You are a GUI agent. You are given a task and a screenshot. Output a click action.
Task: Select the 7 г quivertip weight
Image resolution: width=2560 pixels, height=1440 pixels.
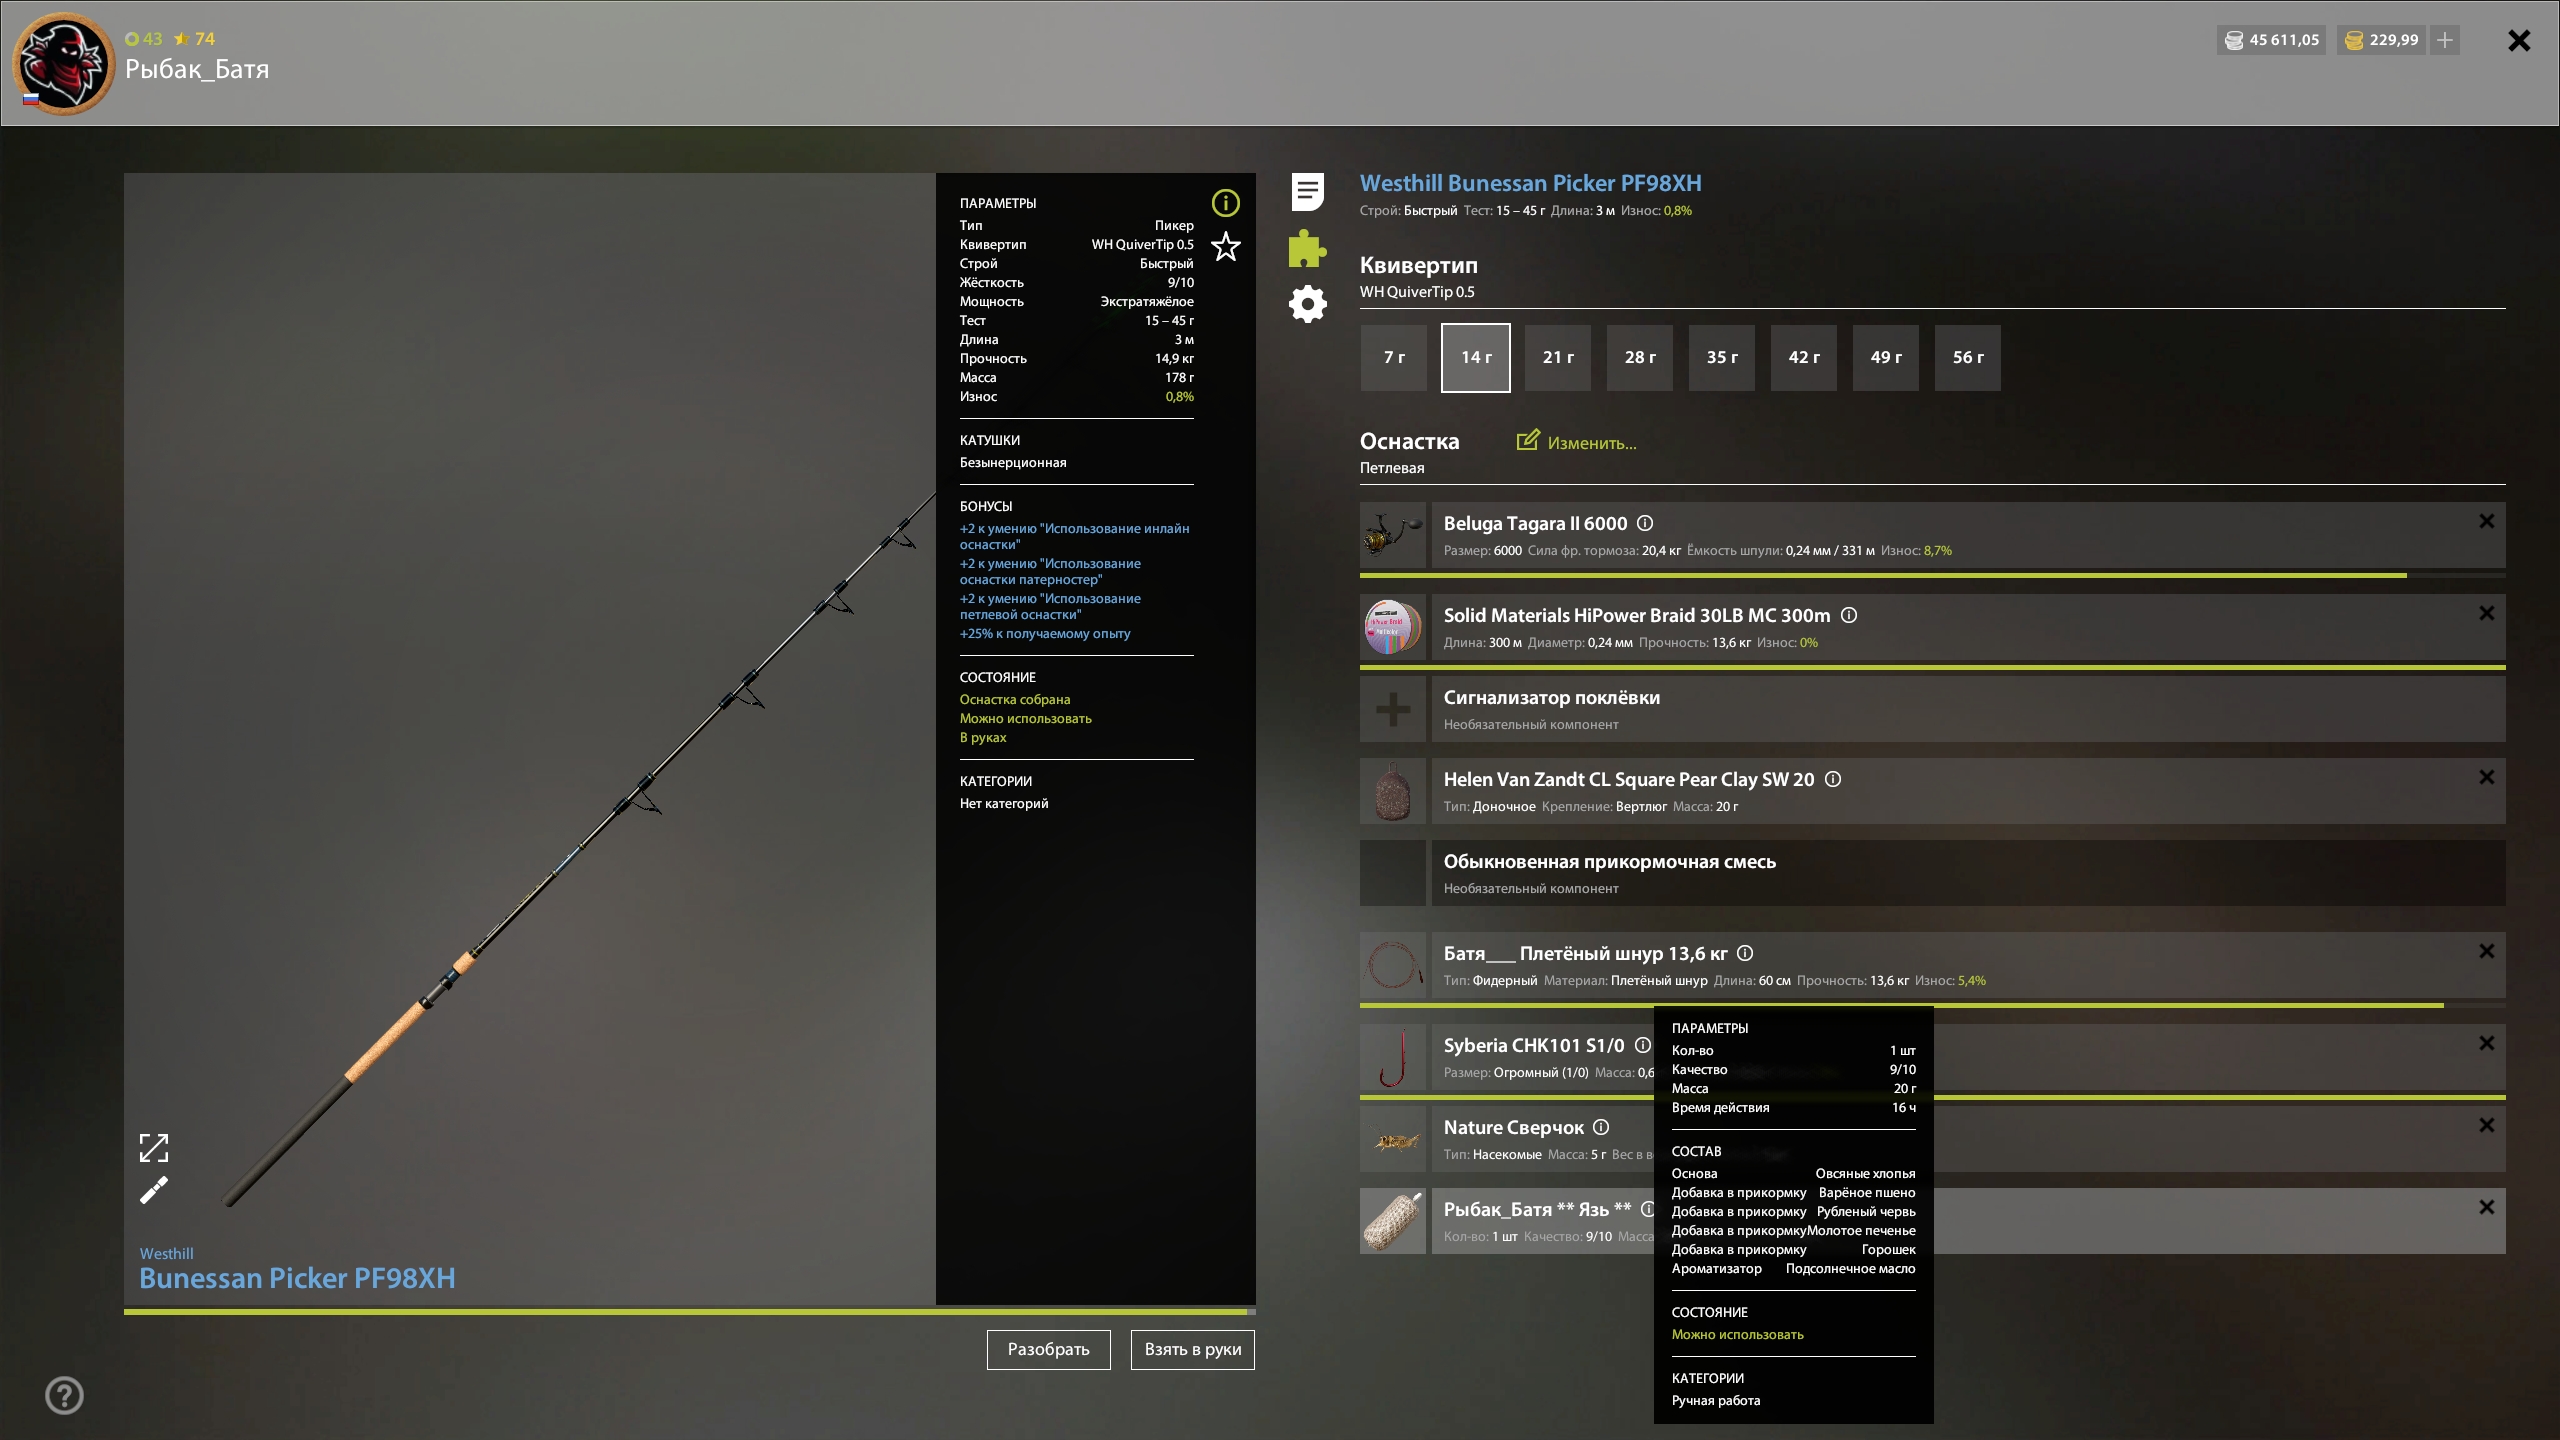tap(1393, 357)
